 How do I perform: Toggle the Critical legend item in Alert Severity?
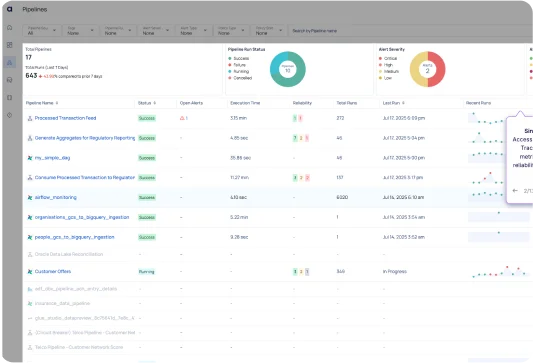tap(388, 58)
